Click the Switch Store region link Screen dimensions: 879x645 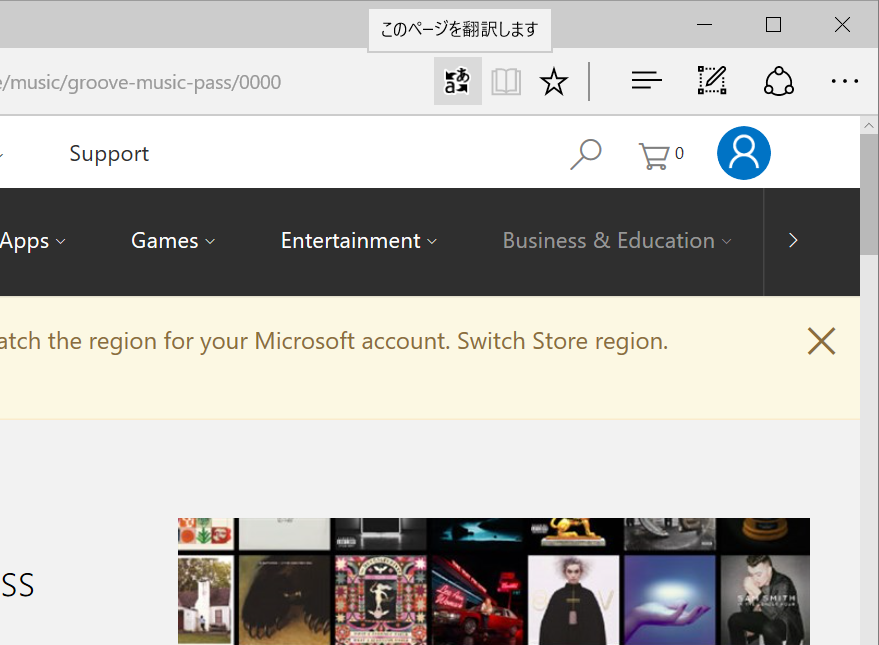[562, 341]
